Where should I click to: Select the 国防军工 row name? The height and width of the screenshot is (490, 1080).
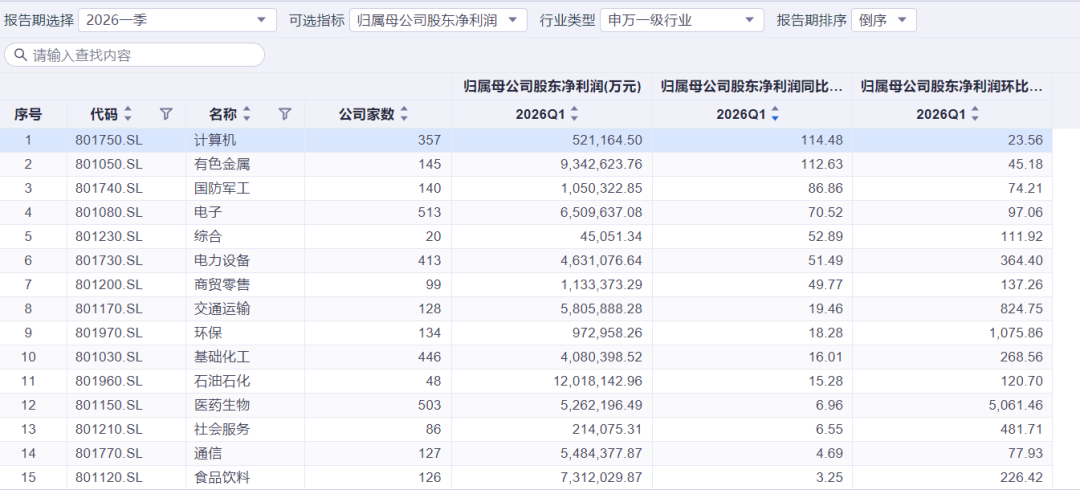pos(222,189)
